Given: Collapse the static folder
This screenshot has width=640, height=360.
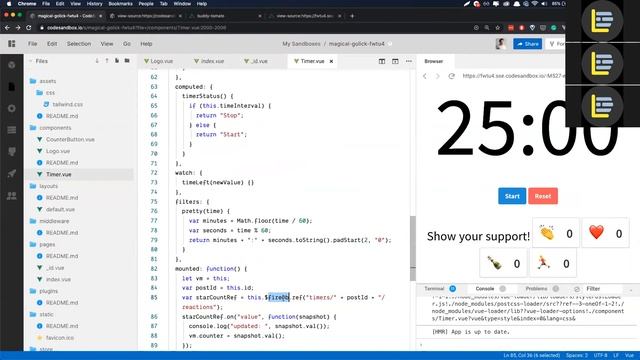Looking at the screenshot, I should 42,314.
